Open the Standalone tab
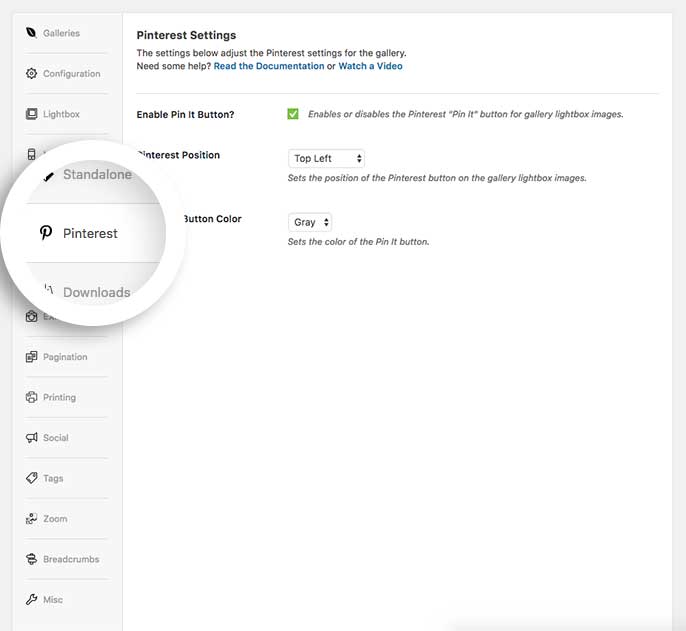 point(97,174)
